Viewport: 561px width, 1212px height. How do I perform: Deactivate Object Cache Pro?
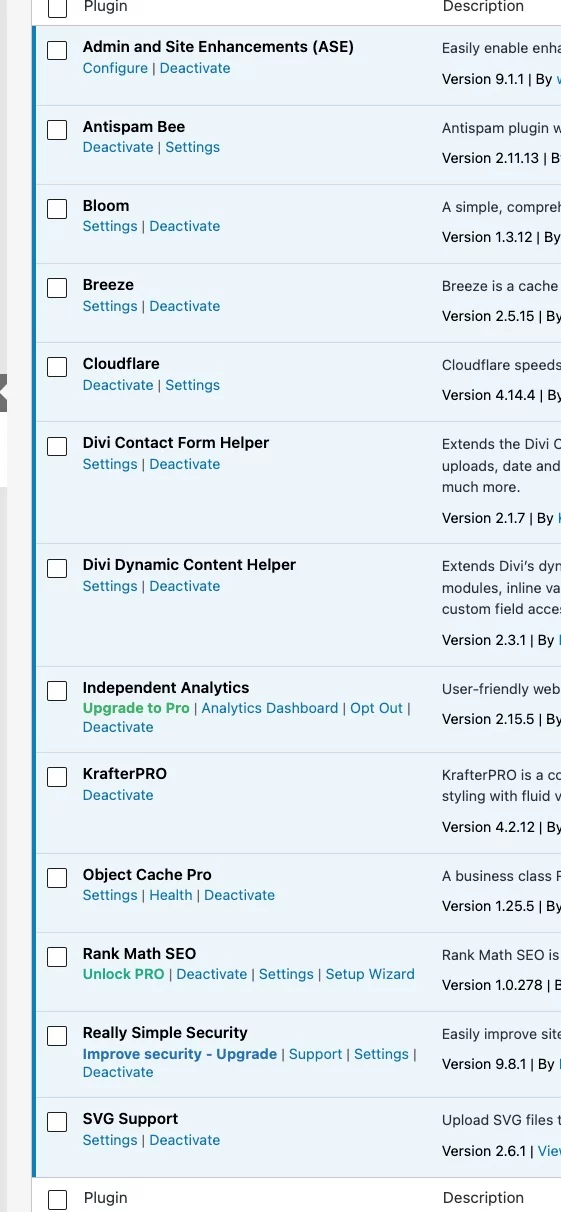point(240,895)
